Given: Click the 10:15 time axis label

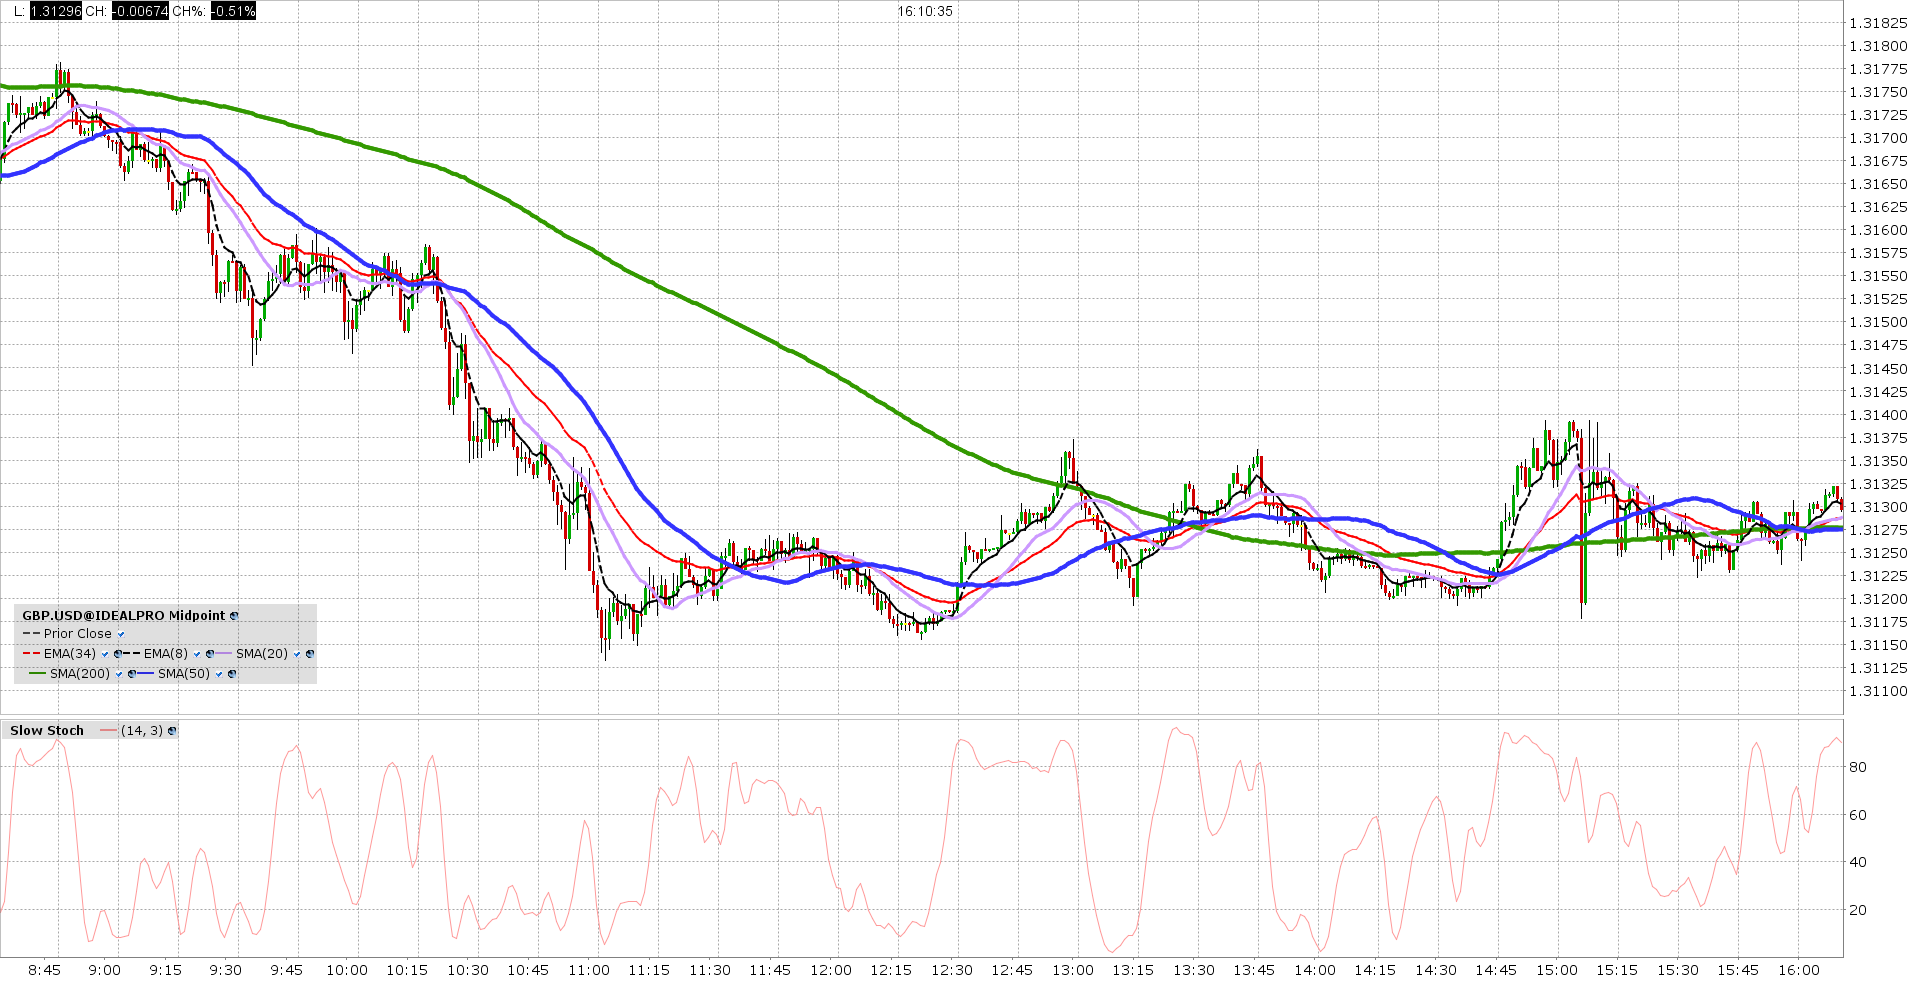Looking at the screenshot, I should [x=407, y=970].
